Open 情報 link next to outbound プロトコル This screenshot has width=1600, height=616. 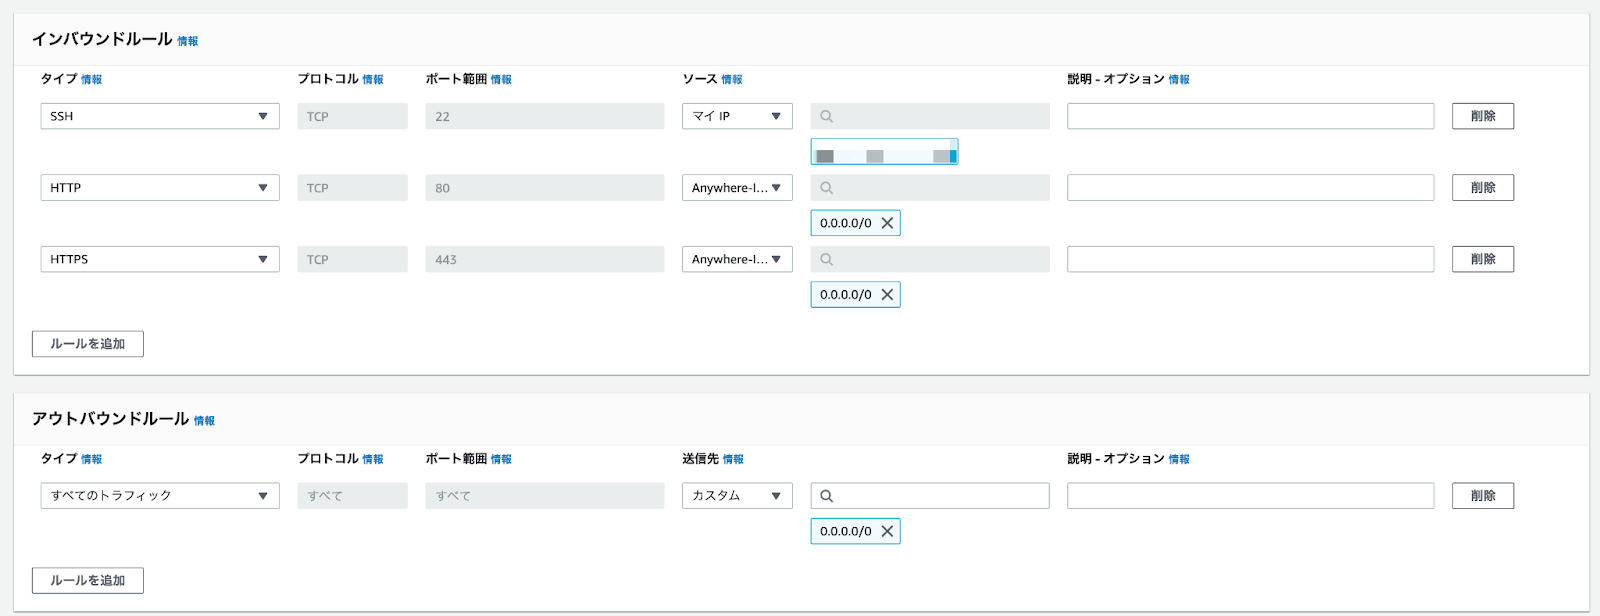tap(373, 460)
